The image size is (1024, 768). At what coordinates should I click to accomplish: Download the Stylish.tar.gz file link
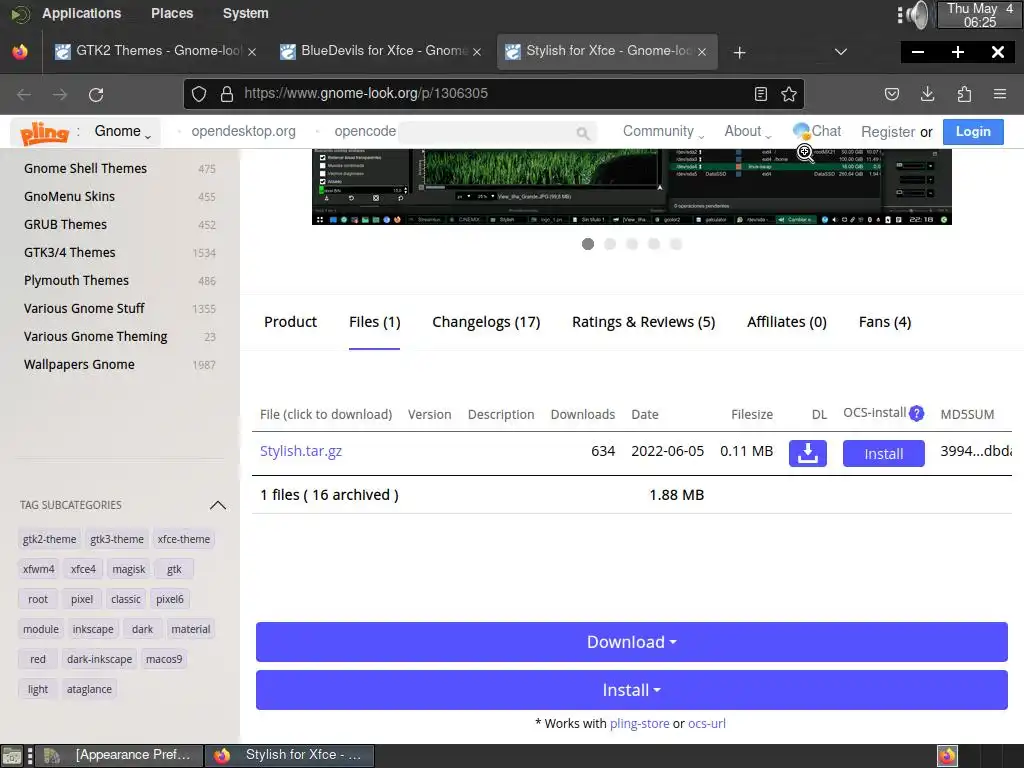click(x=301, y=451)
